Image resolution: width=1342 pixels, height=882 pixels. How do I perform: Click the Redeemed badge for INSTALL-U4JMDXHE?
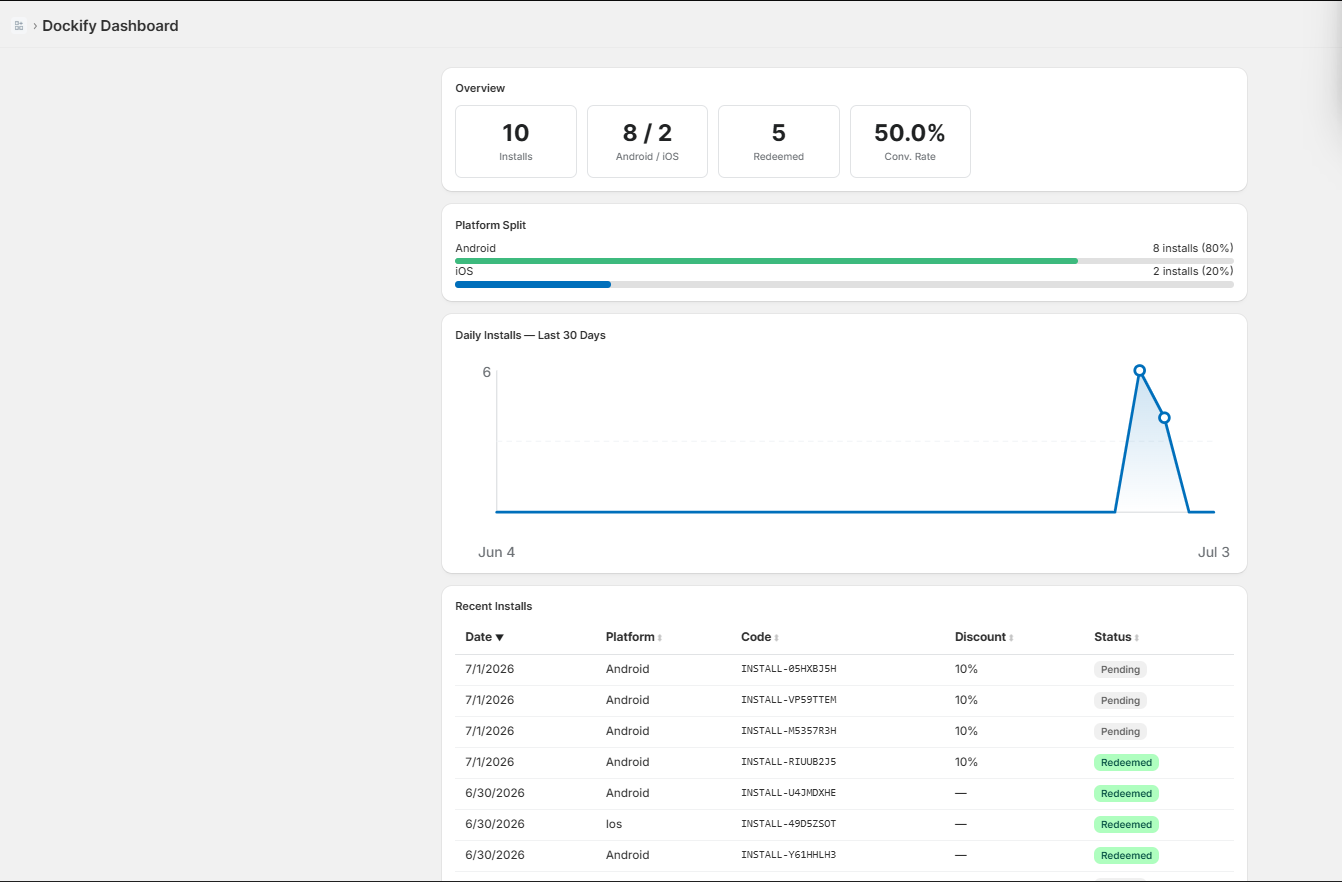click(x=1126, y=793)
